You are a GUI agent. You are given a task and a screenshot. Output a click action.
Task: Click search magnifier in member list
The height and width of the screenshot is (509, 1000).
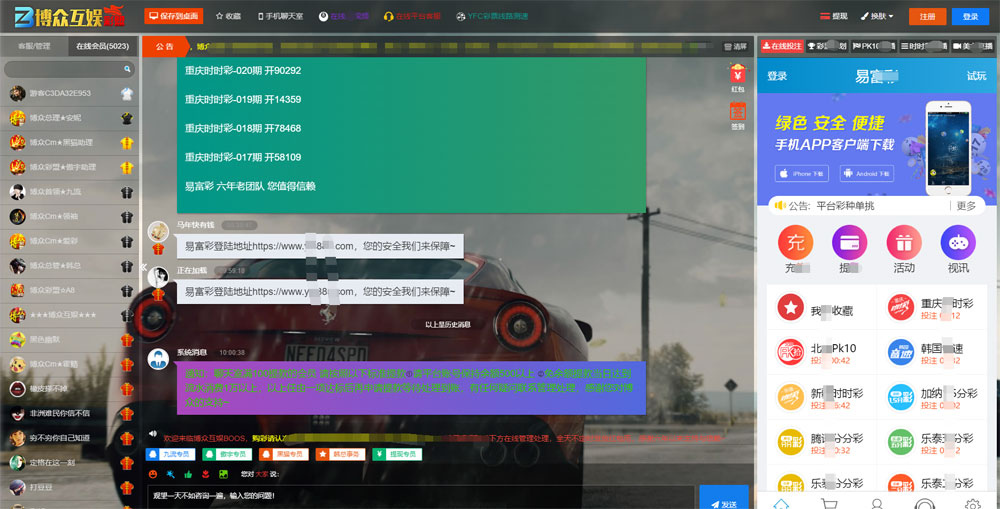[127, 69]
